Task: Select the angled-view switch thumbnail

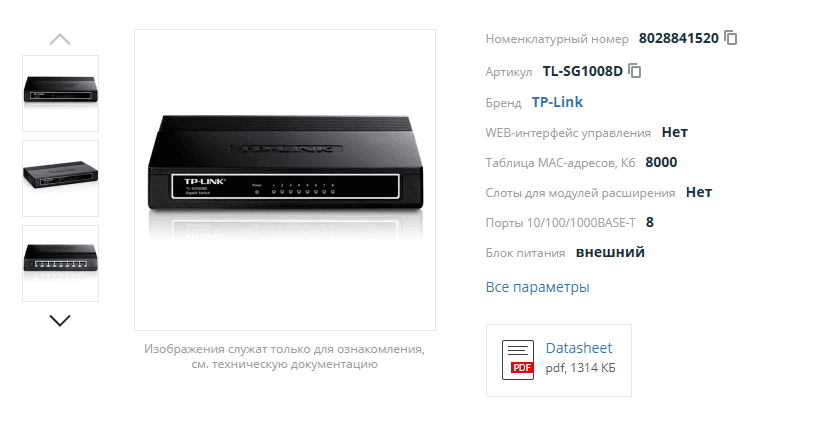Action: point(60,179)
